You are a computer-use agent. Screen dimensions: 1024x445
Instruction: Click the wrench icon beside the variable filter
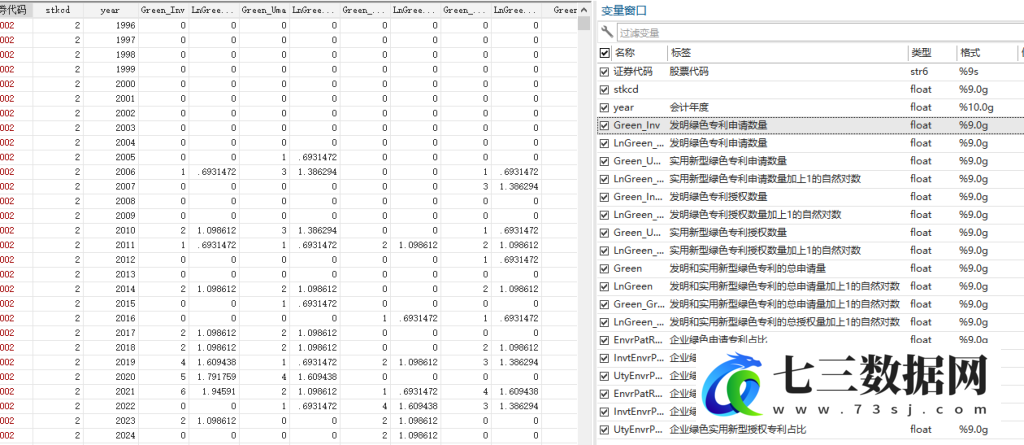[607, 31]
